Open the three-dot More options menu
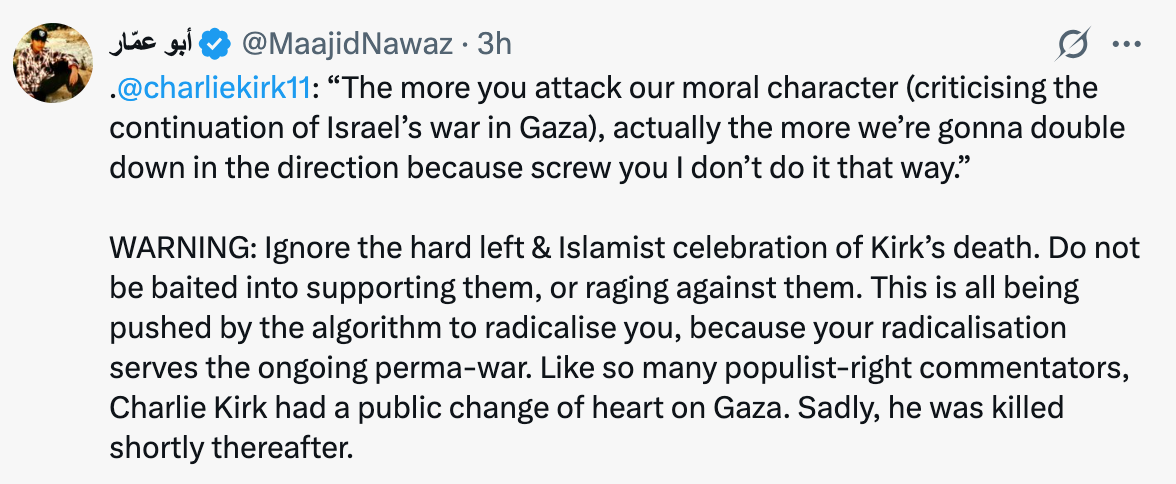Viewport: 1176px width, 484px height. coord(1126,45)
